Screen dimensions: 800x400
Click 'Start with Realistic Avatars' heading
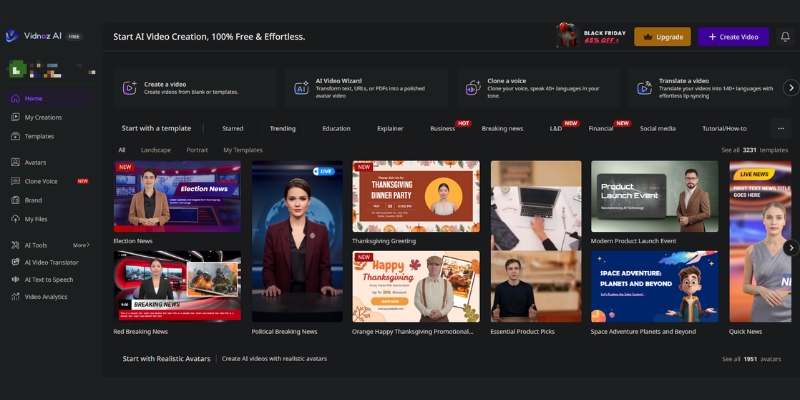pyautogui.click(x=166, y=359)
